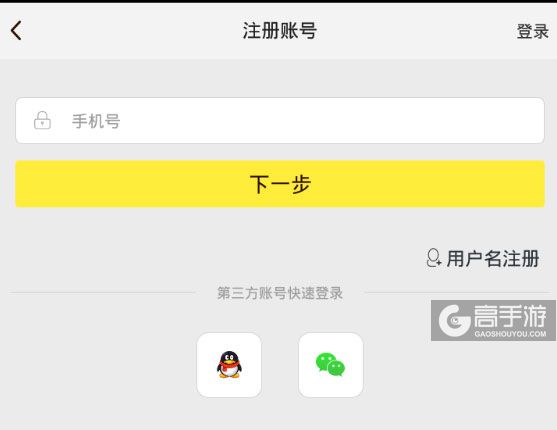The height and width of the screenshot is (430, 557).
Task: Tap the QQ penguin login icon
Action: (229, 364)
